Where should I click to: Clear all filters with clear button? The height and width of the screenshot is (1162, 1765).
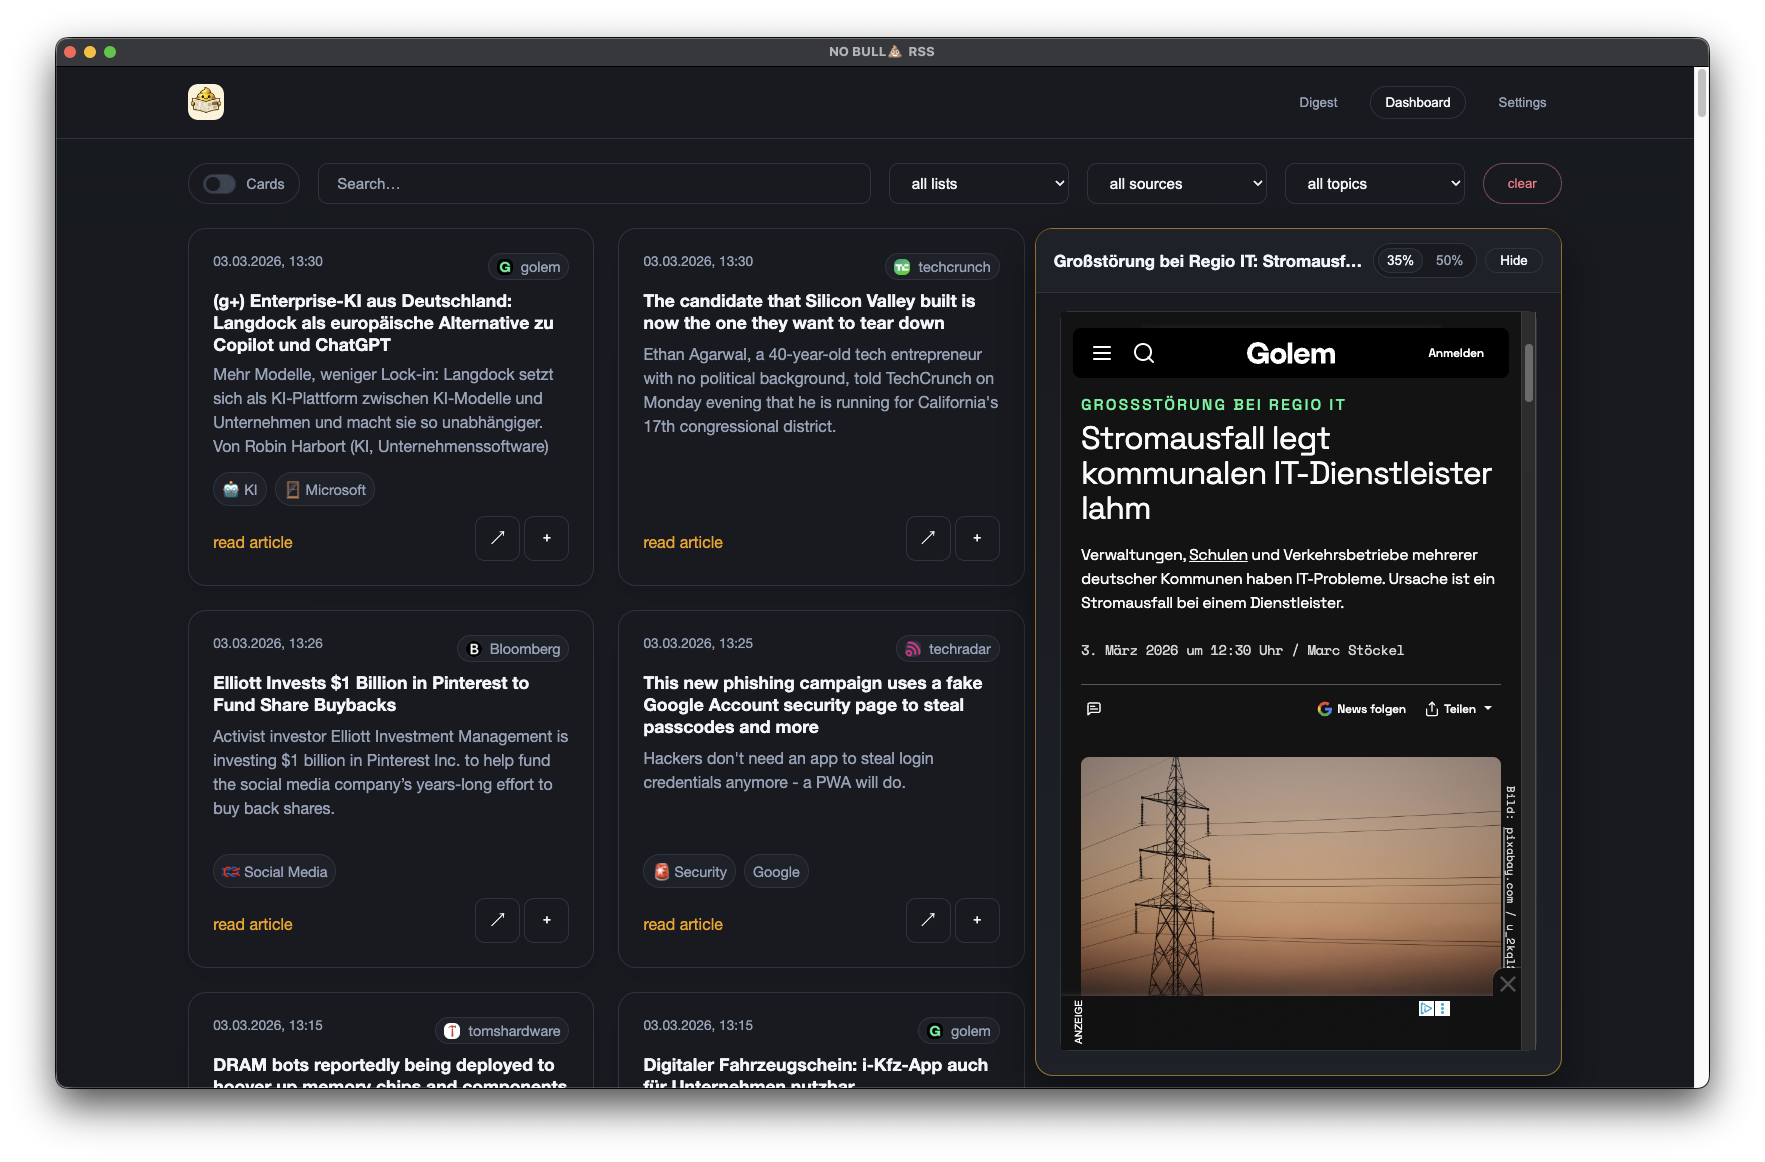coord(1521,184)
